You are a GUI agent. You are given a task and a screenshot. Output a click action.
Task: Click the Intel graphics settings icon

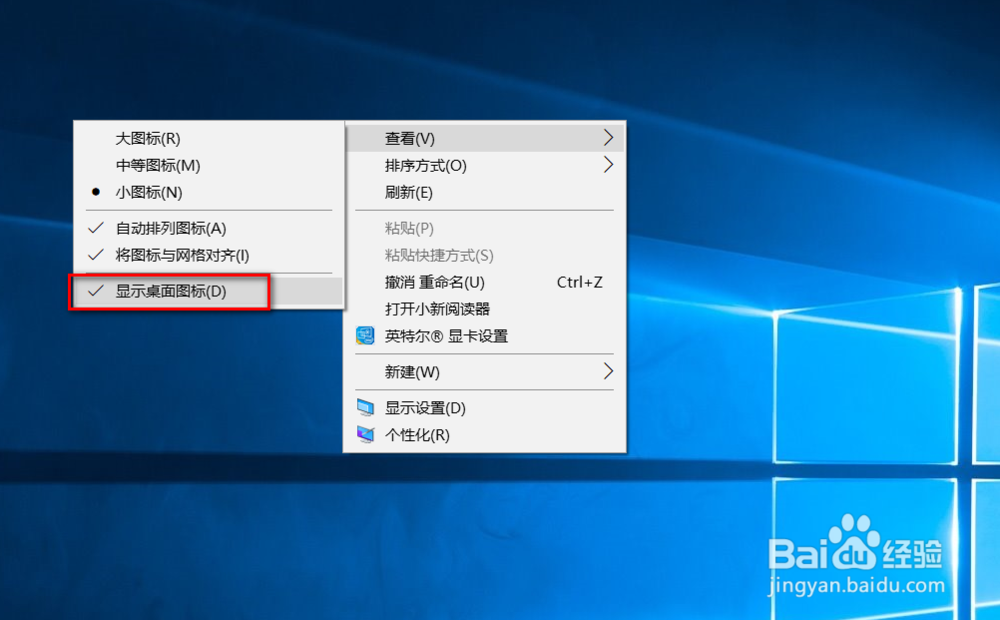point(365,336)
